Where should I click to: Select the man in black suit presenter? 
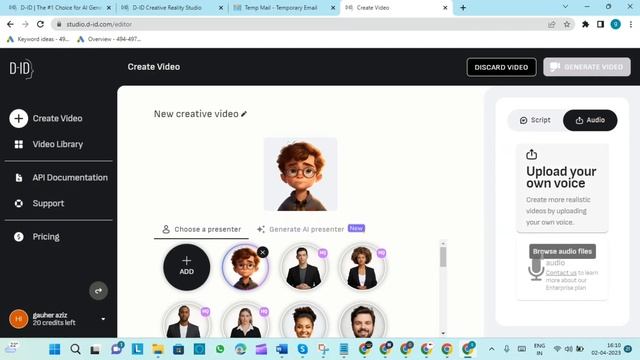point(303,267)
